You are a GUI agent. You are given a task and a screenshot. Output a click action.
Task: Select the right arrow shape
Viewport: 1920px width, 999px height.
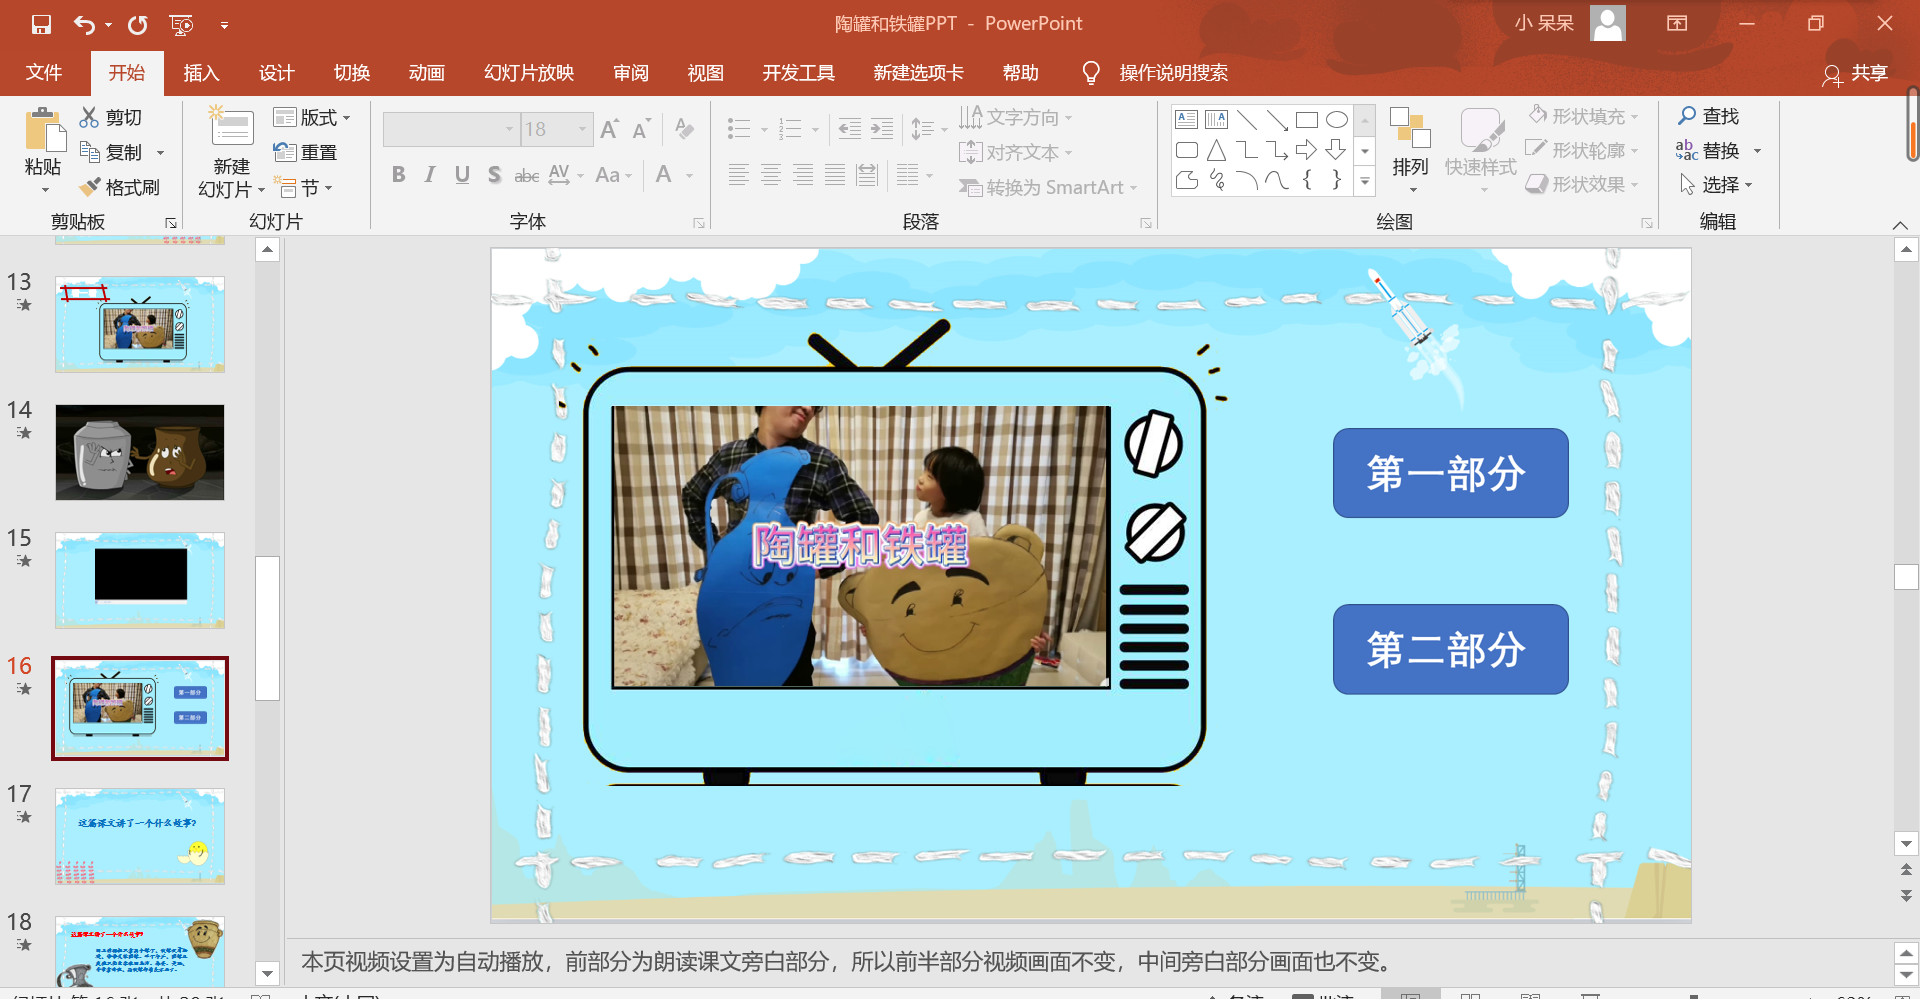[x=1307, y=150]
